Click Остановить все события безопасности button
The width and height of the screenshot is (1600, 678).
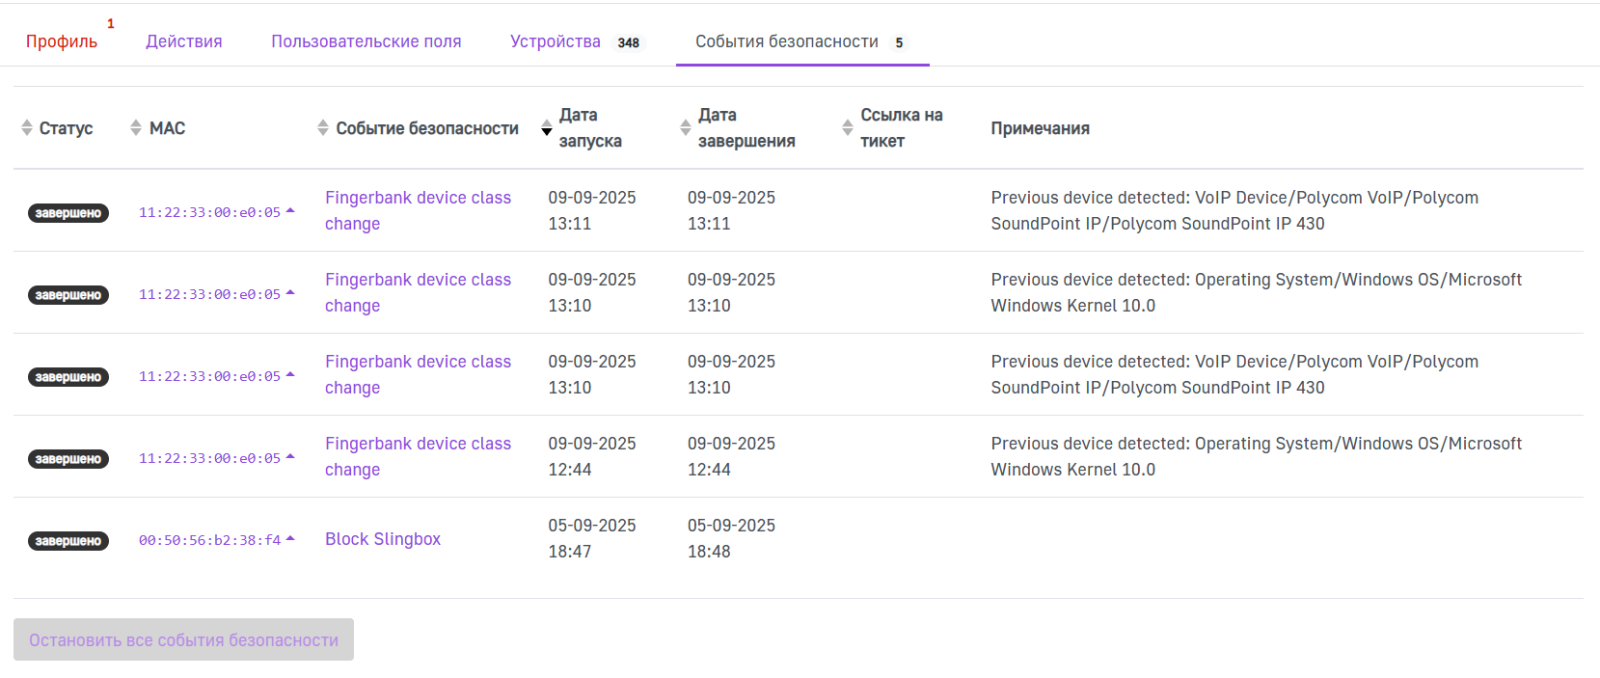183,640
